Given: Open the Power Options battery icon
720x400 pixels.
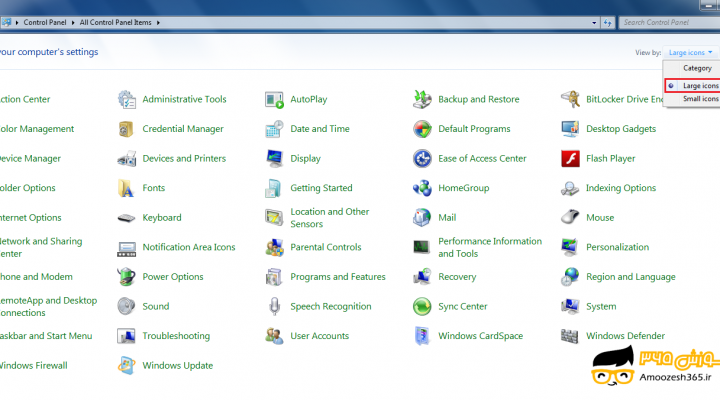Looking at the screenshot, I should coord(126,277).
